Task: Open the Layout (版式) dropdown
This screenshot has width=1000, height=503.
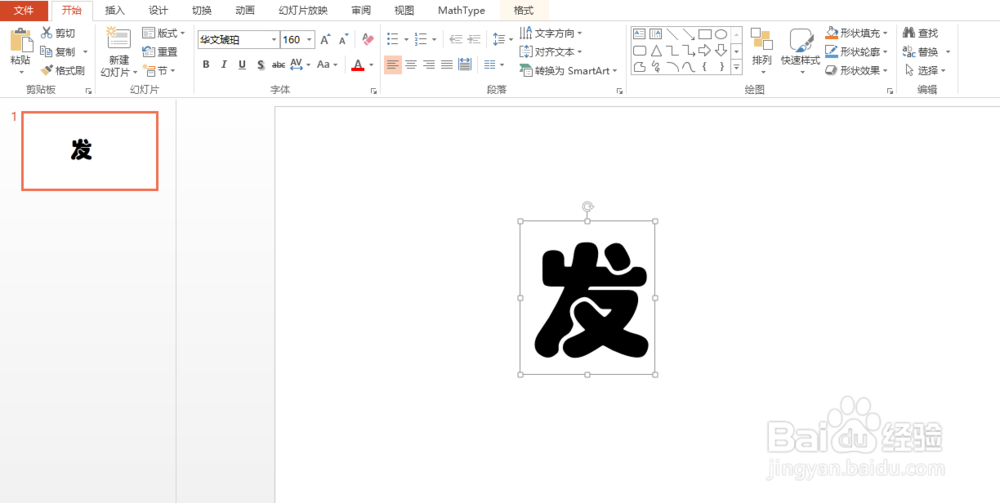Action: click(x=163, y=33)
